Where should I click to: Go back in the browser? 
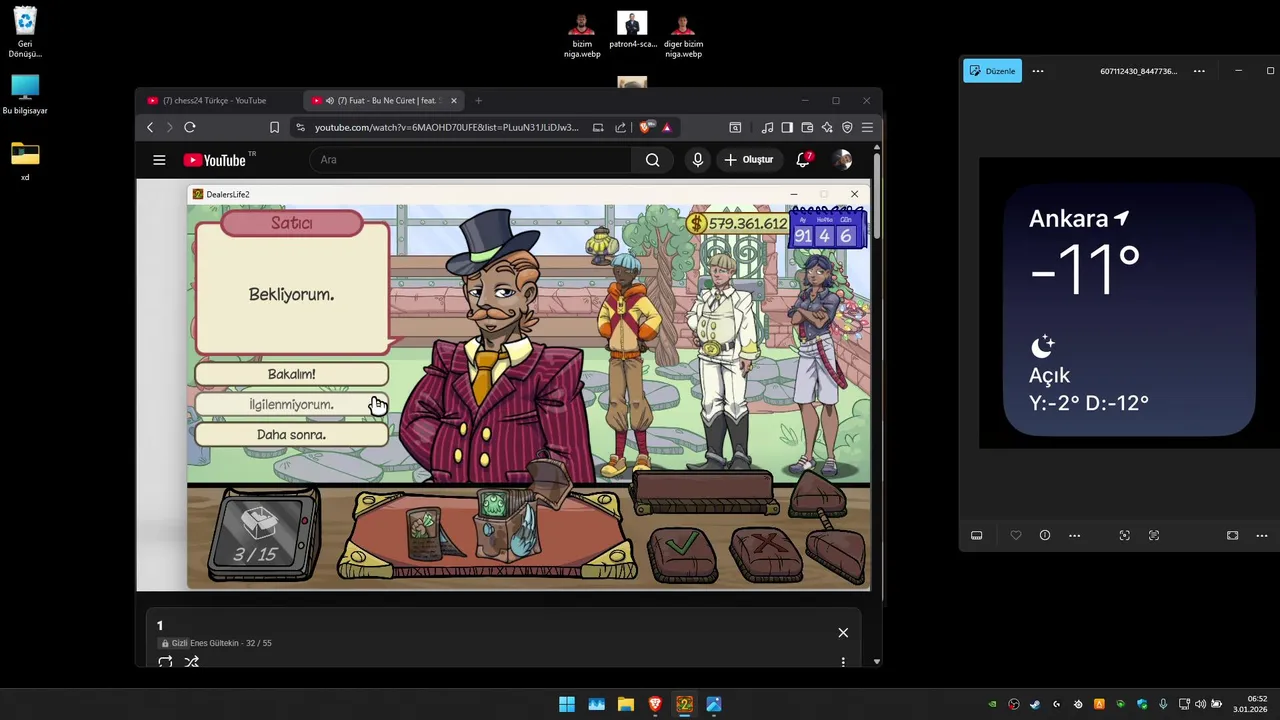click(x=150, y=127)
